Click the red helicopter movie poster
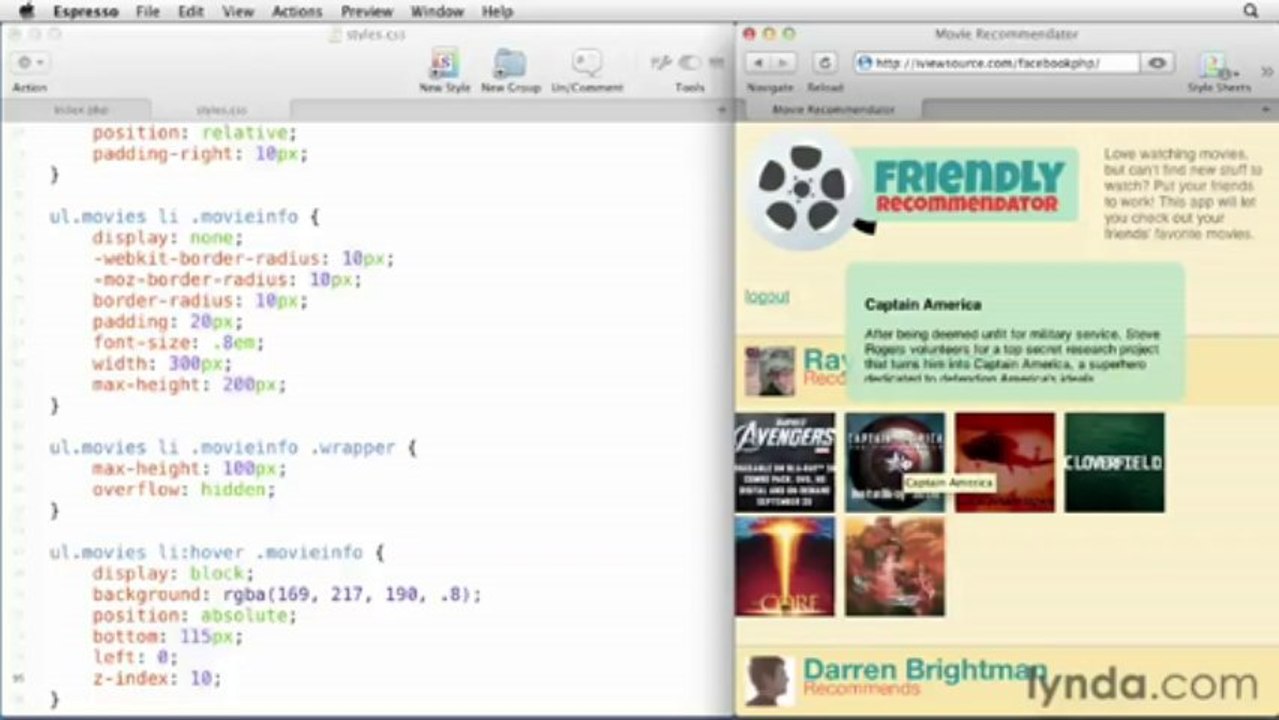 (x=1005, y=463)
